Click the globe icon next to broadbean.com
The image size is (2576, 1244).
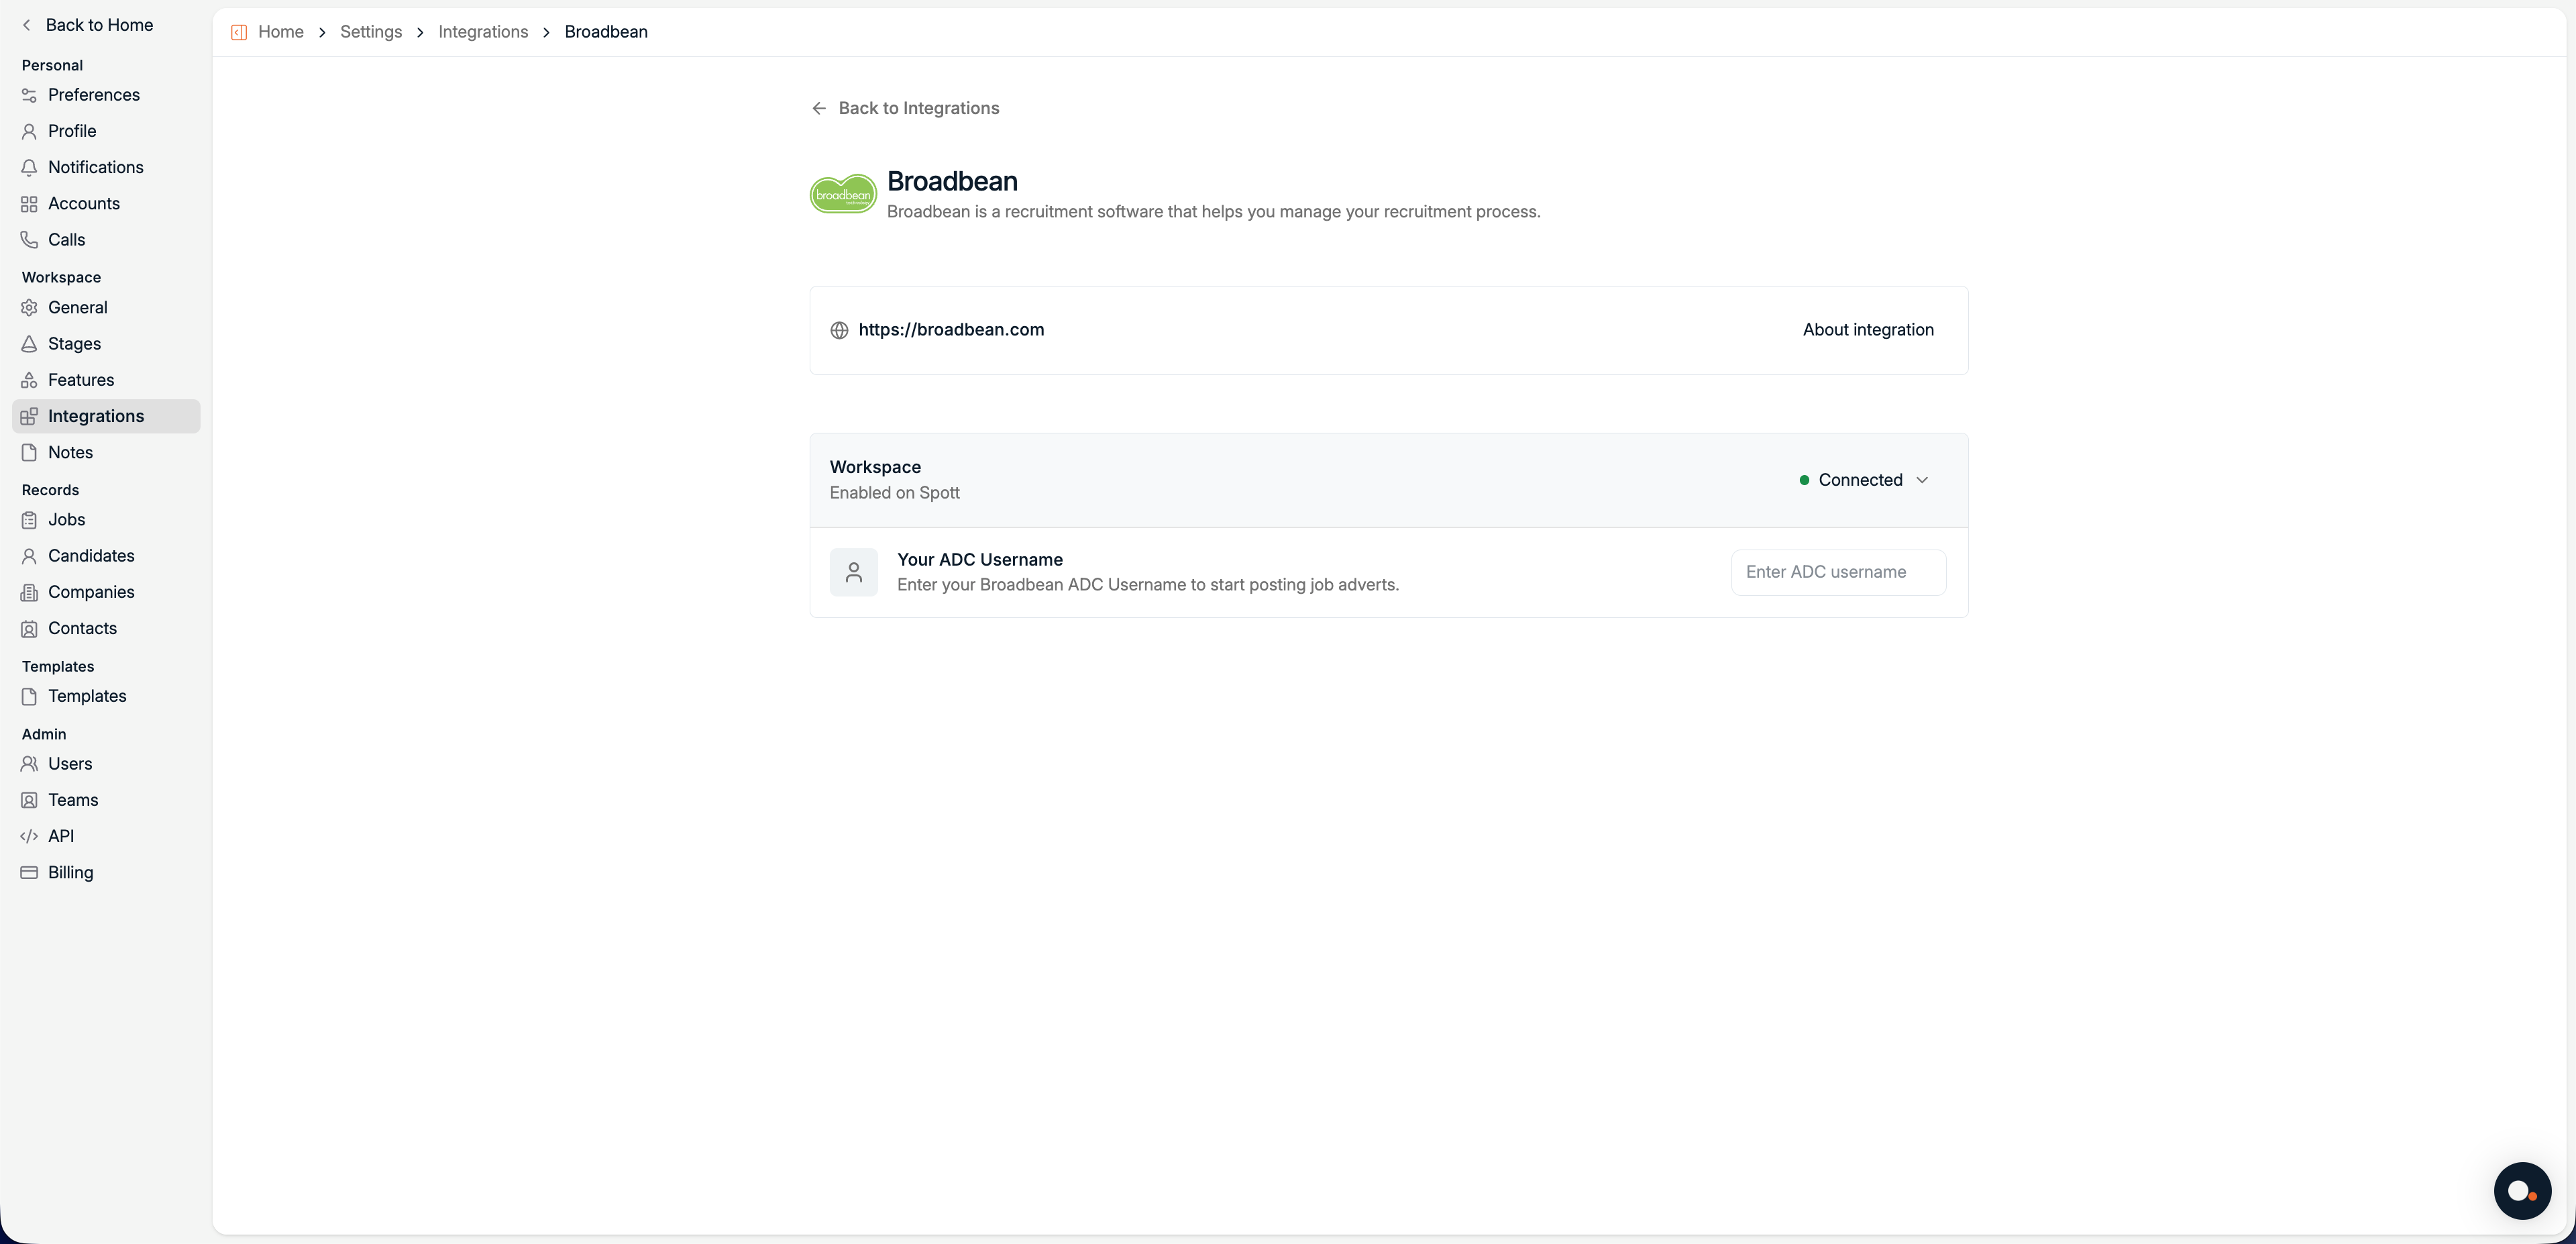[839, 330]
